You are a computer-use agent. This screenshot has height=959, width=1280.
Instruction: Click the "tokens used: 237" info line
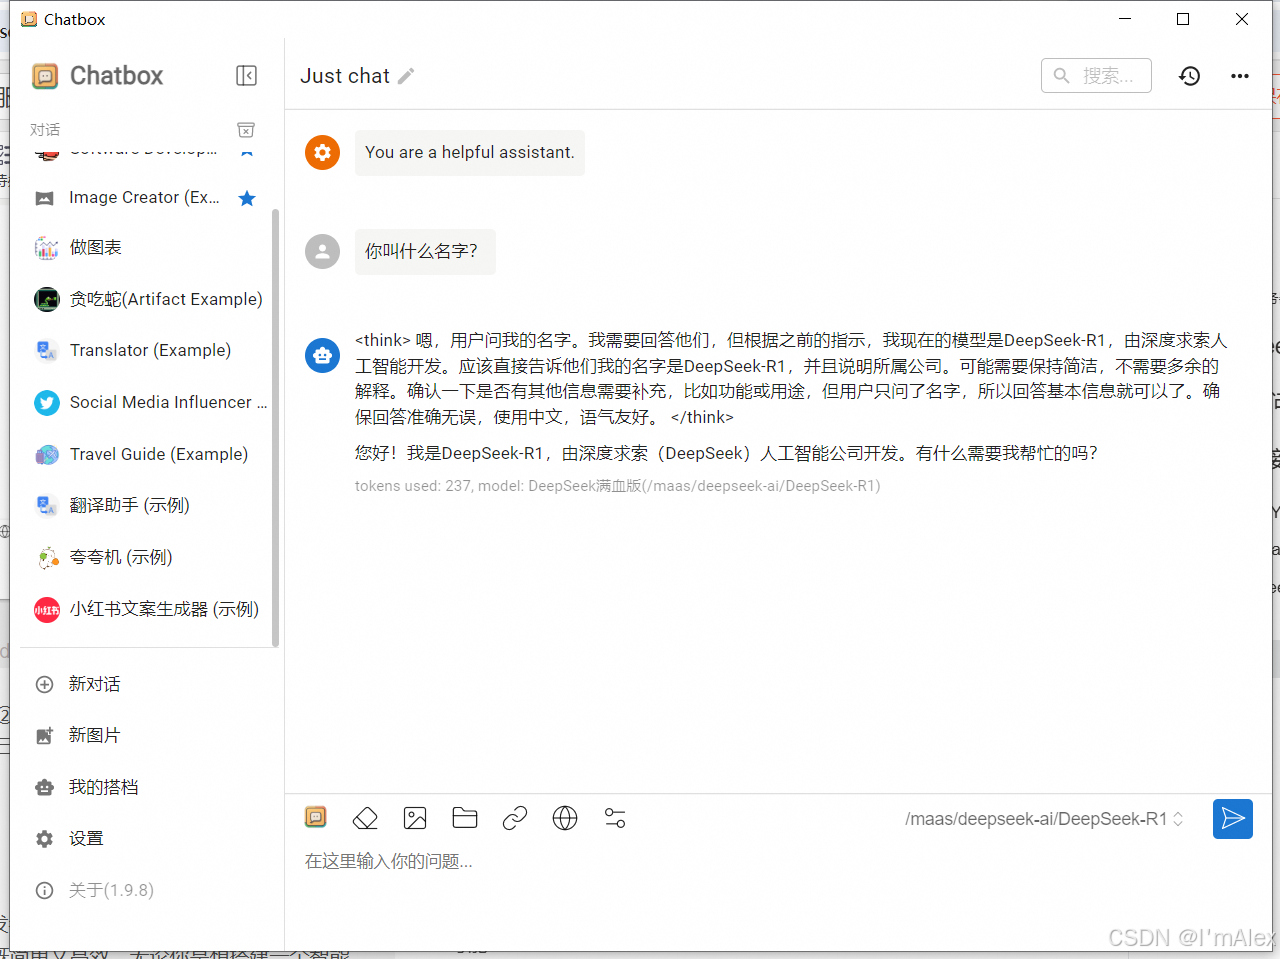(618, 486)
